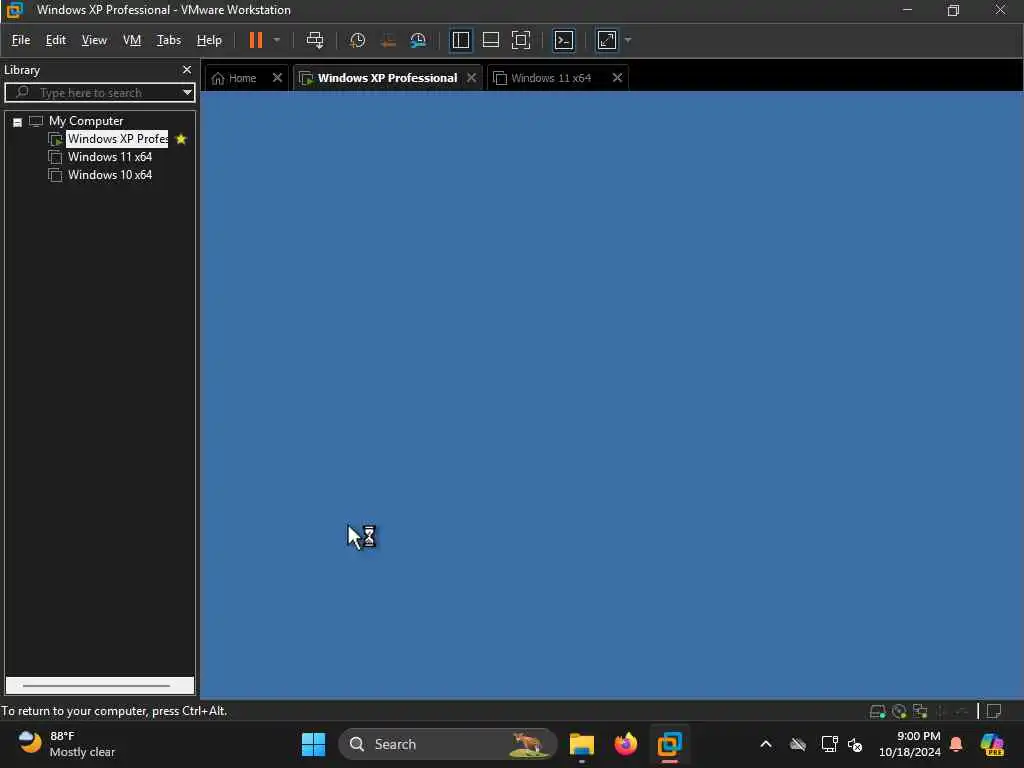Click the network adapter status icon
Viewport: 1024px width, 768px height.
click(921, 711)
